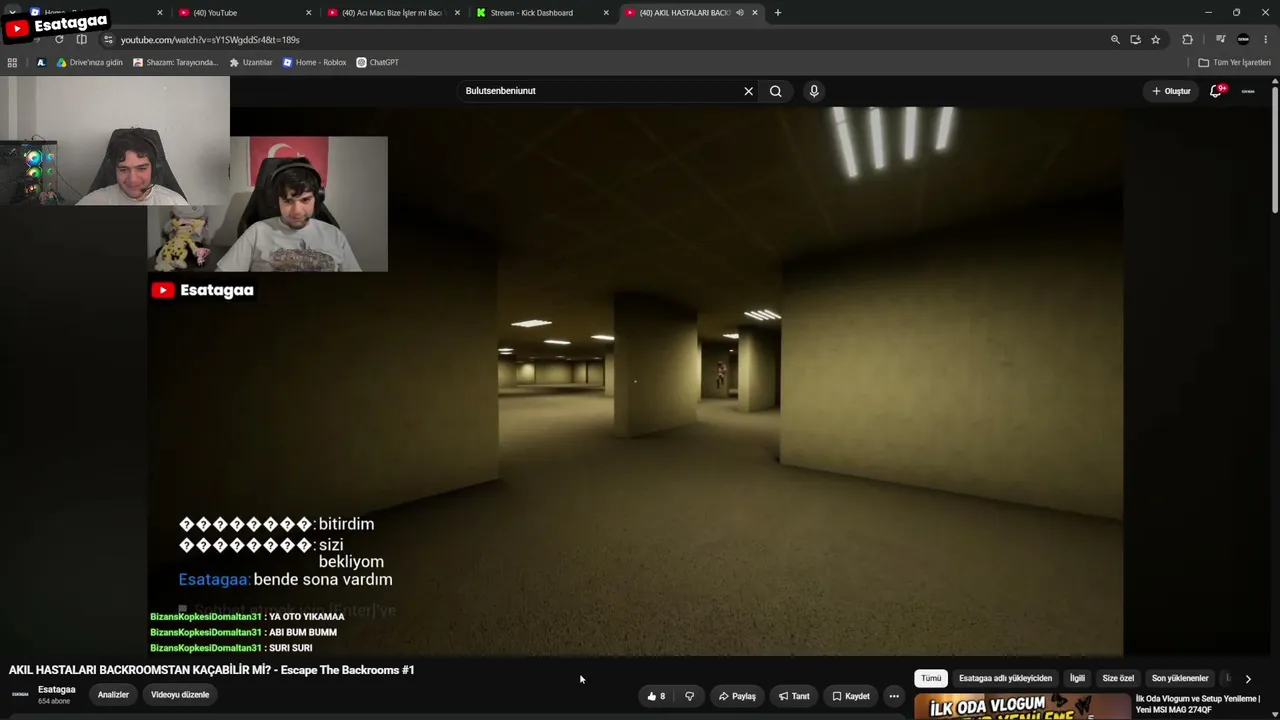Viewport: 1280px width, 720px height.
Task: Click the page vertical scrollbar
Action: tap(1275, 150)
